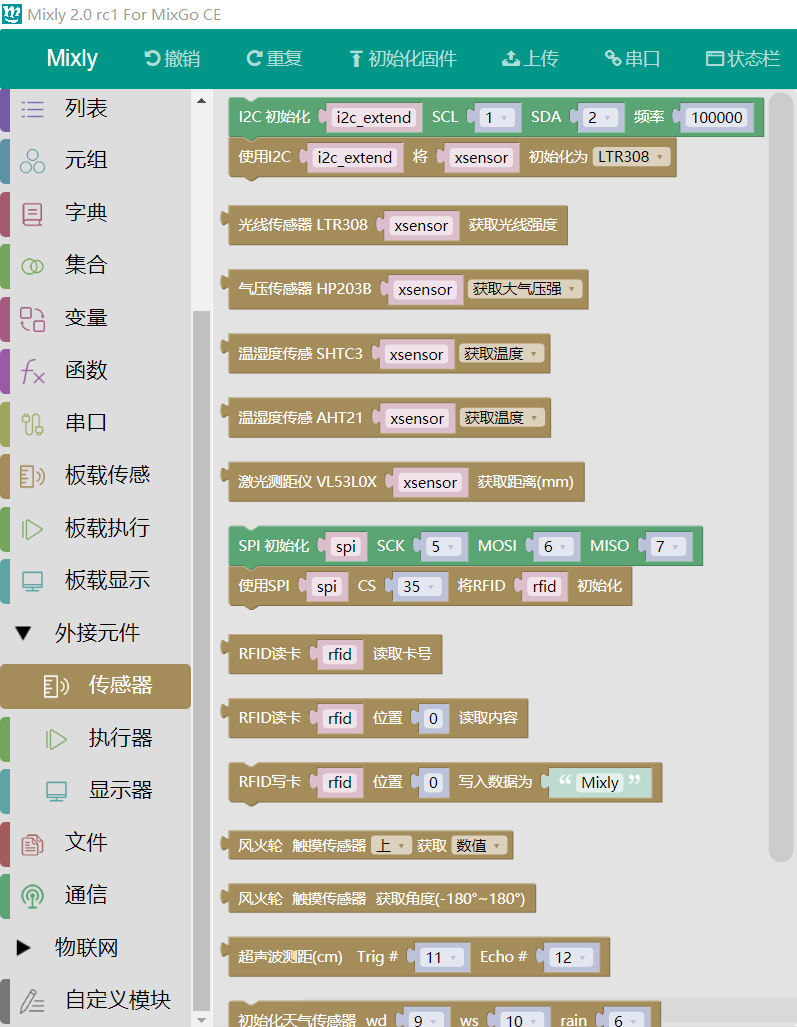Click the i2c_extend variable in I2C 初始化 block
Screen dimensions: 797x1027
coord(373,118)
